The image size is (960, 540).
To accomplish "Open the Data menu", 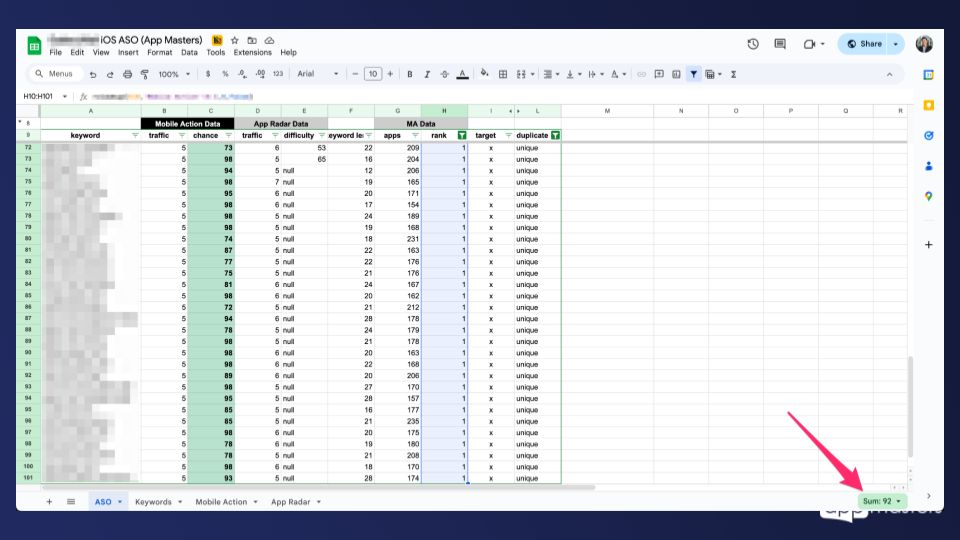I will click(189, 53).
